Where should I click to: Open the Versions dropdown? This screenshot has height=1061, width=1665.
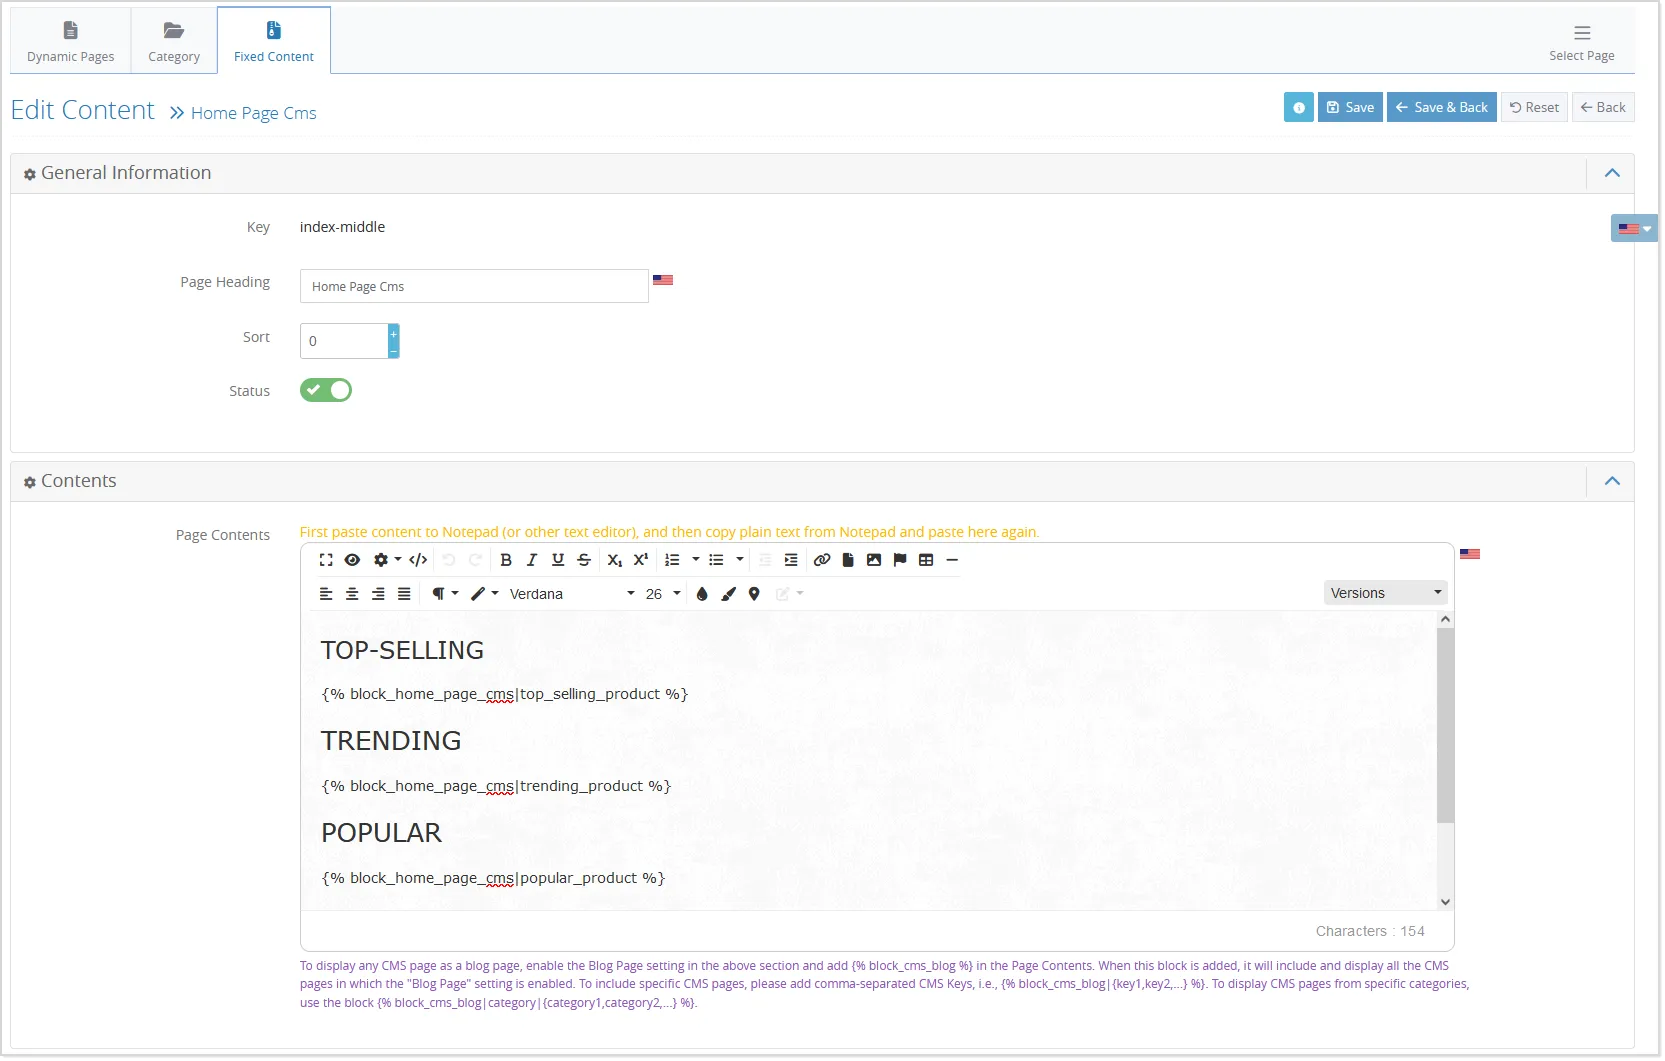point(1386,594)
